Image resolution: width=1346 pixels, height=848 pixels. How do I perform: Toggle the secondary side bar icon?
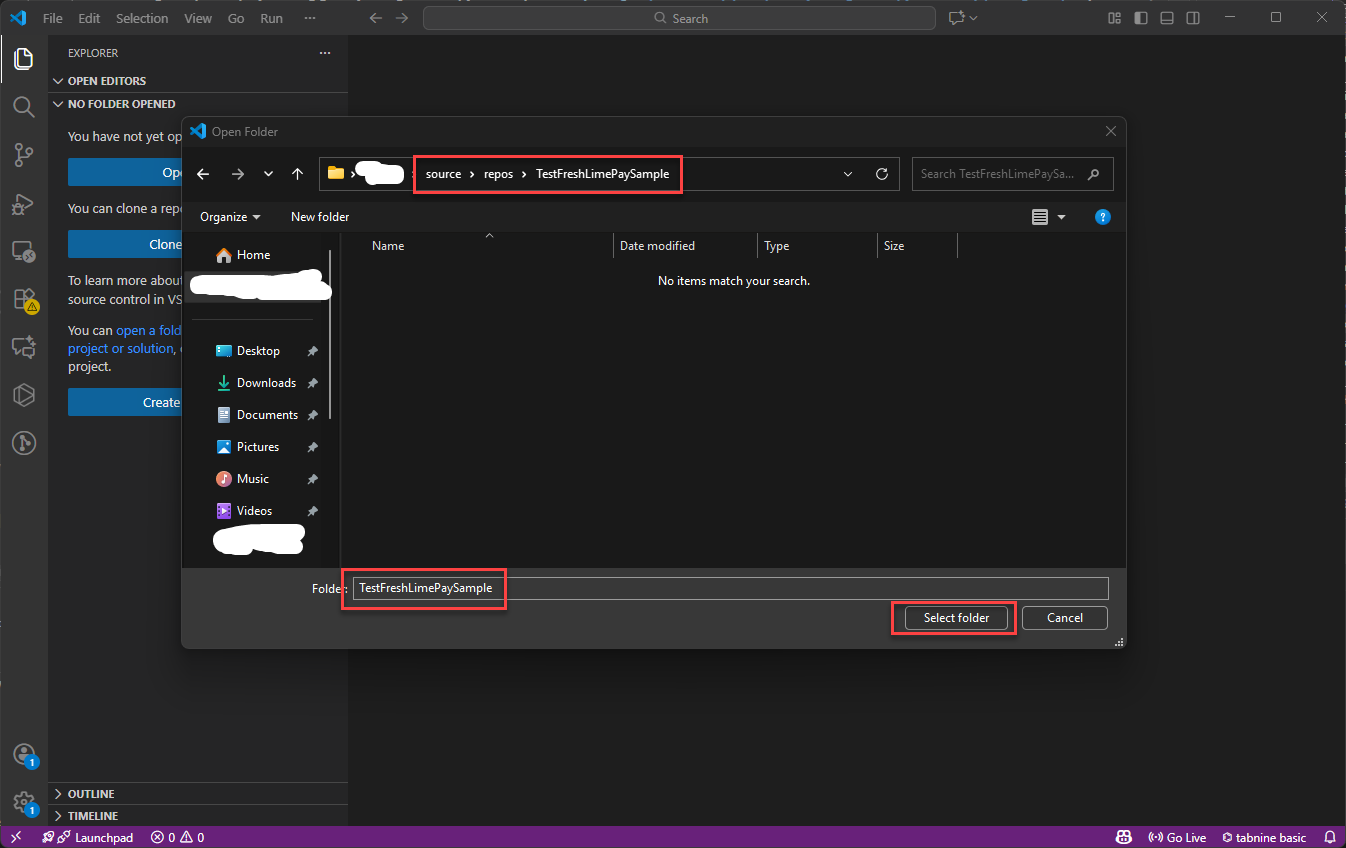point(1193,18)
